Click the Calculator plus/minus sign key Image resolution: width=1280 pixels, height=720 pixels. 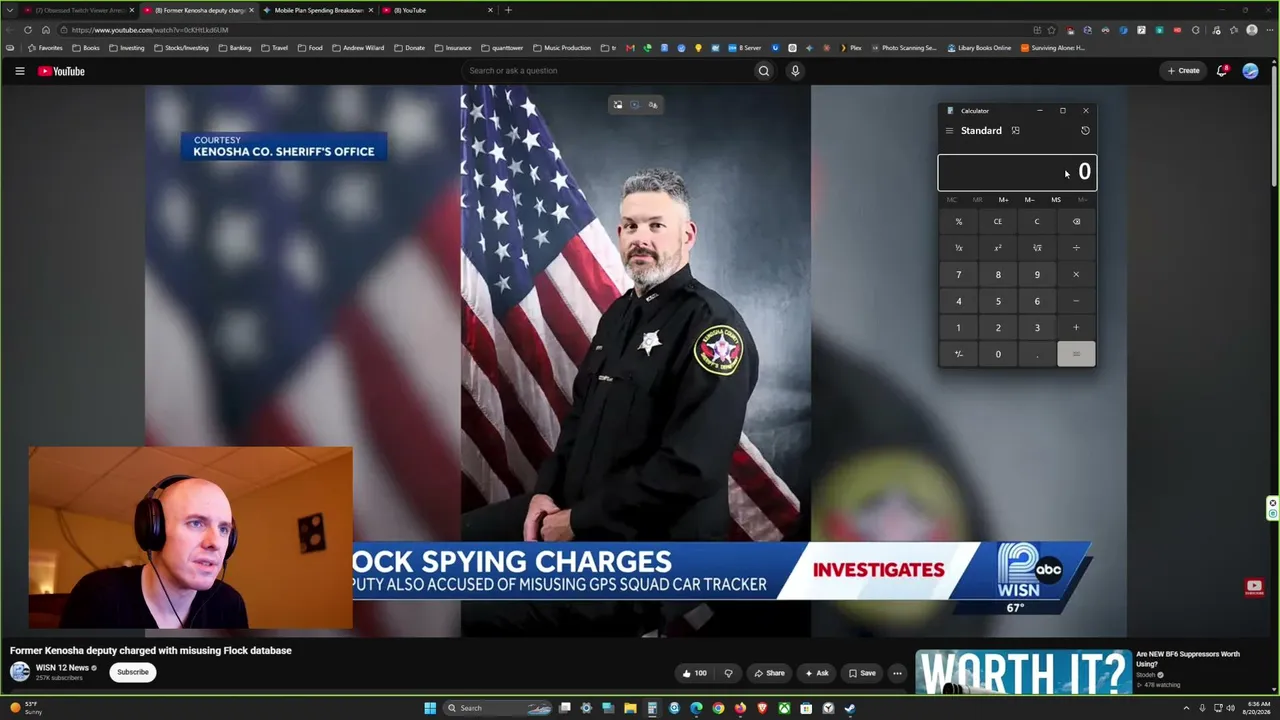tap(958, 354)
